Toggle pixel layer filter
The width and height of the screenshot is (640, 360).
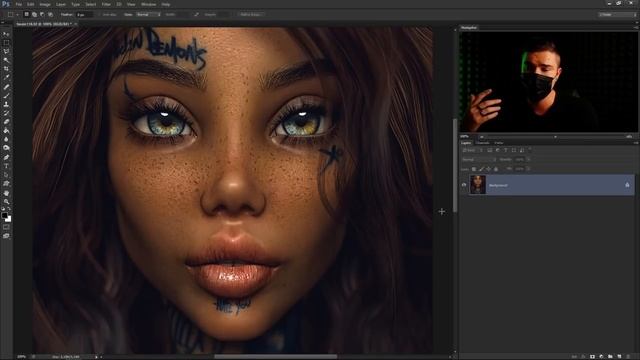(x=490, y=150)
